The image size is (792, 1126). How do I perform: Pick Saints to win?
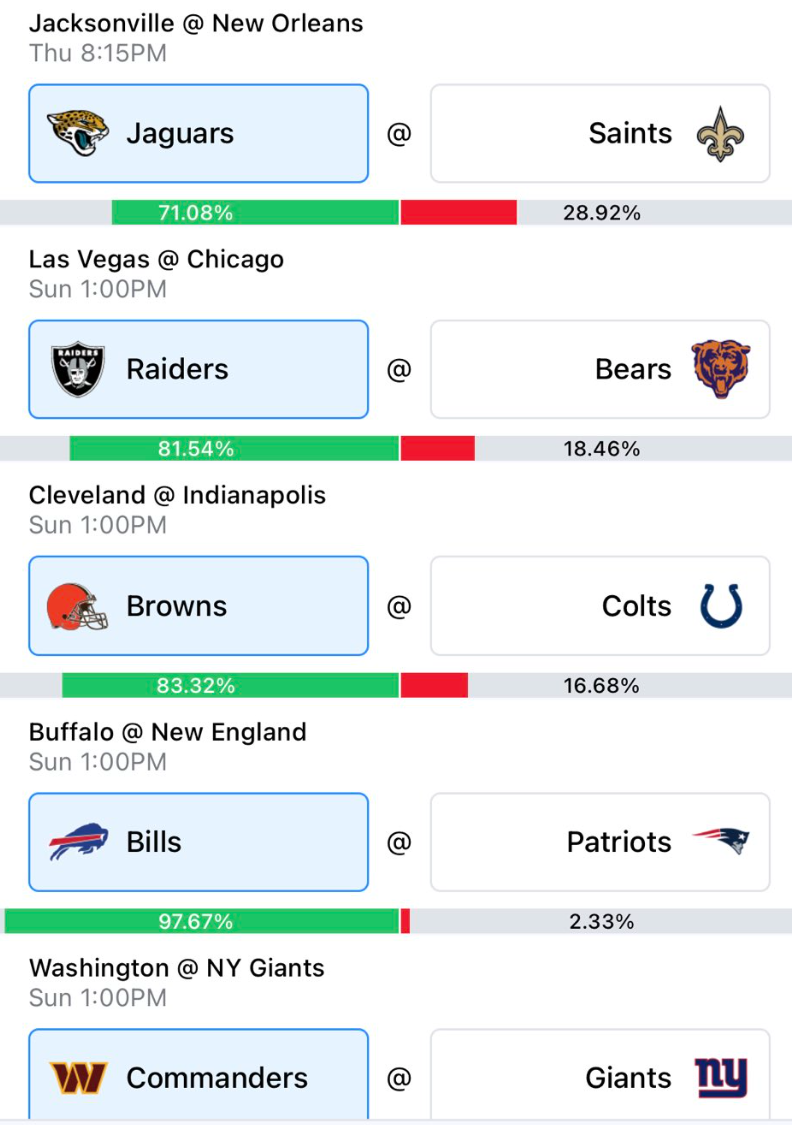[x=600, y=134]
